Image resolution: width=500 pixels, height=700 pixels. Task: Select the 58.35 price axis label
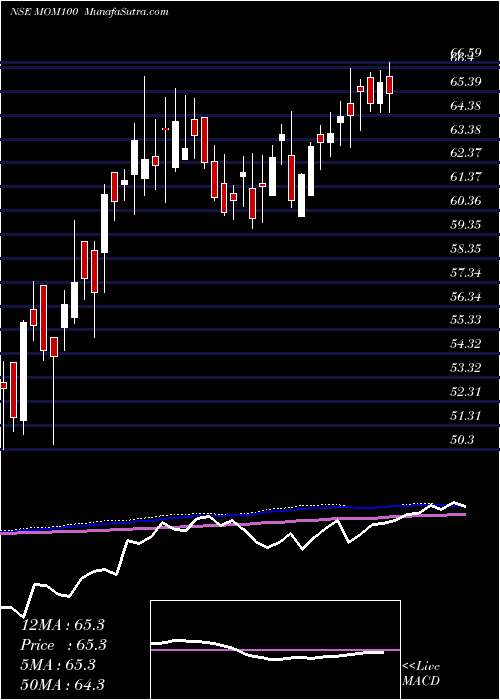coord(466,249)
